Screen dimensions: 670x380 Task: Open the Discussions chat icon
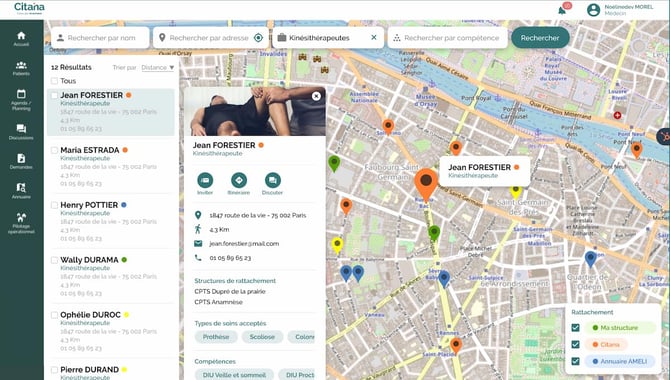coord(21,129)
